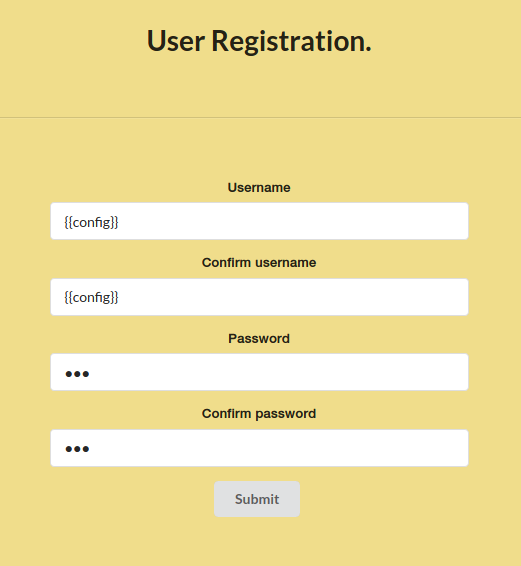Click the Username label text
The height and width of the screenshot is (566, 521).
[259, 187]
